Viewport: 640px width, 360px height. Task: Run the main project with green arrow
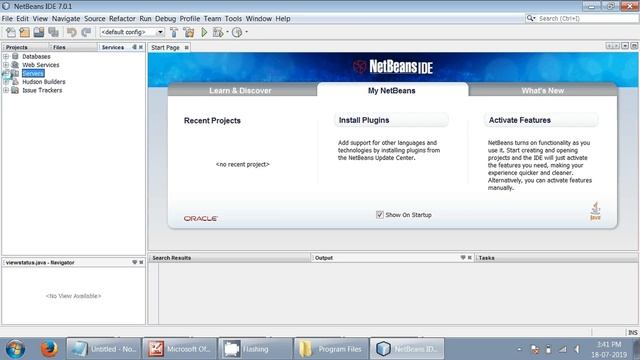[x=204, y=32]
